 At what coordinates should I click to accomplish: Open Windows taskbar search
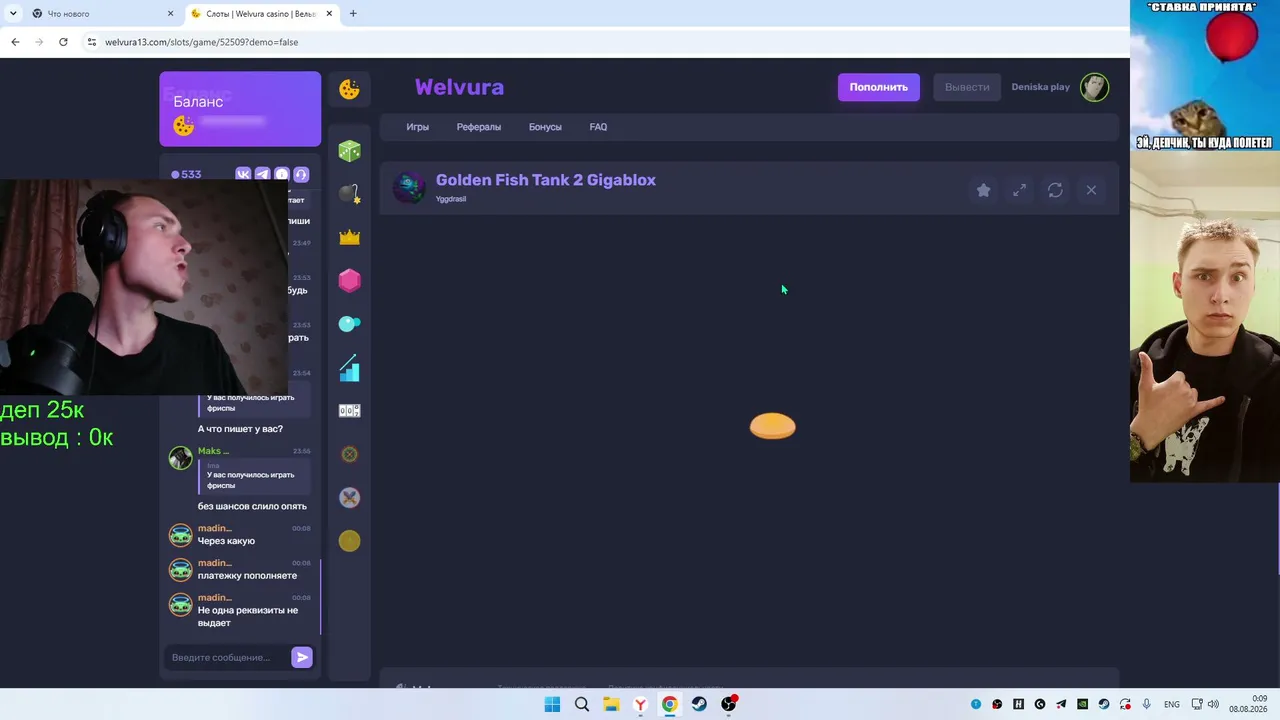click(x=581, y=705)
